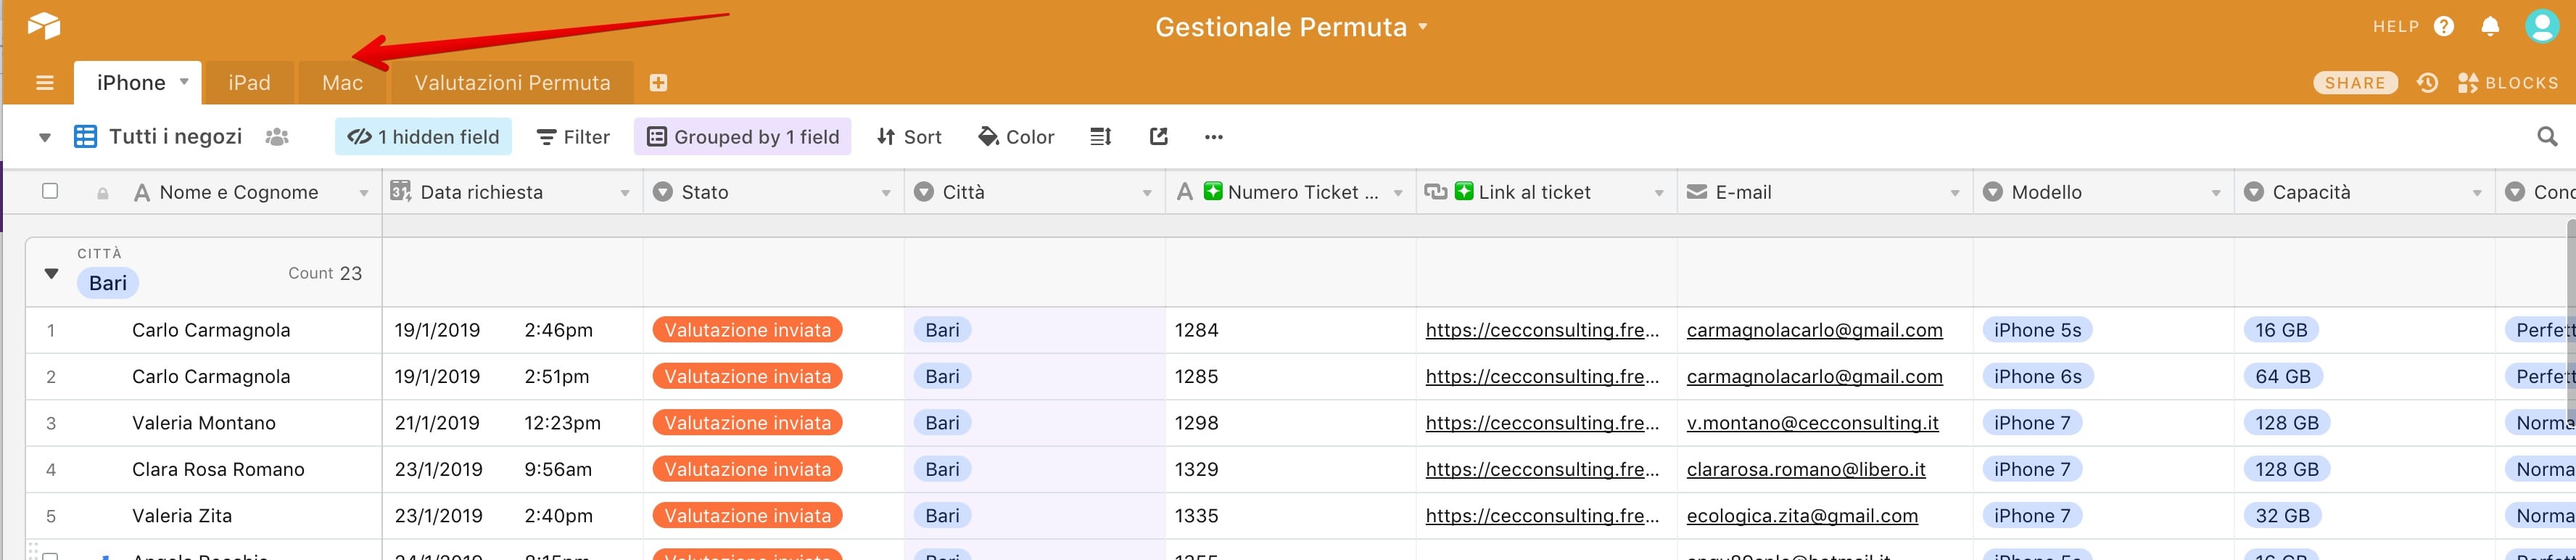The width and height of the screenshot is (2576, 560).
Task: Click the lock icon in header row
Action: tap(102, 193)
